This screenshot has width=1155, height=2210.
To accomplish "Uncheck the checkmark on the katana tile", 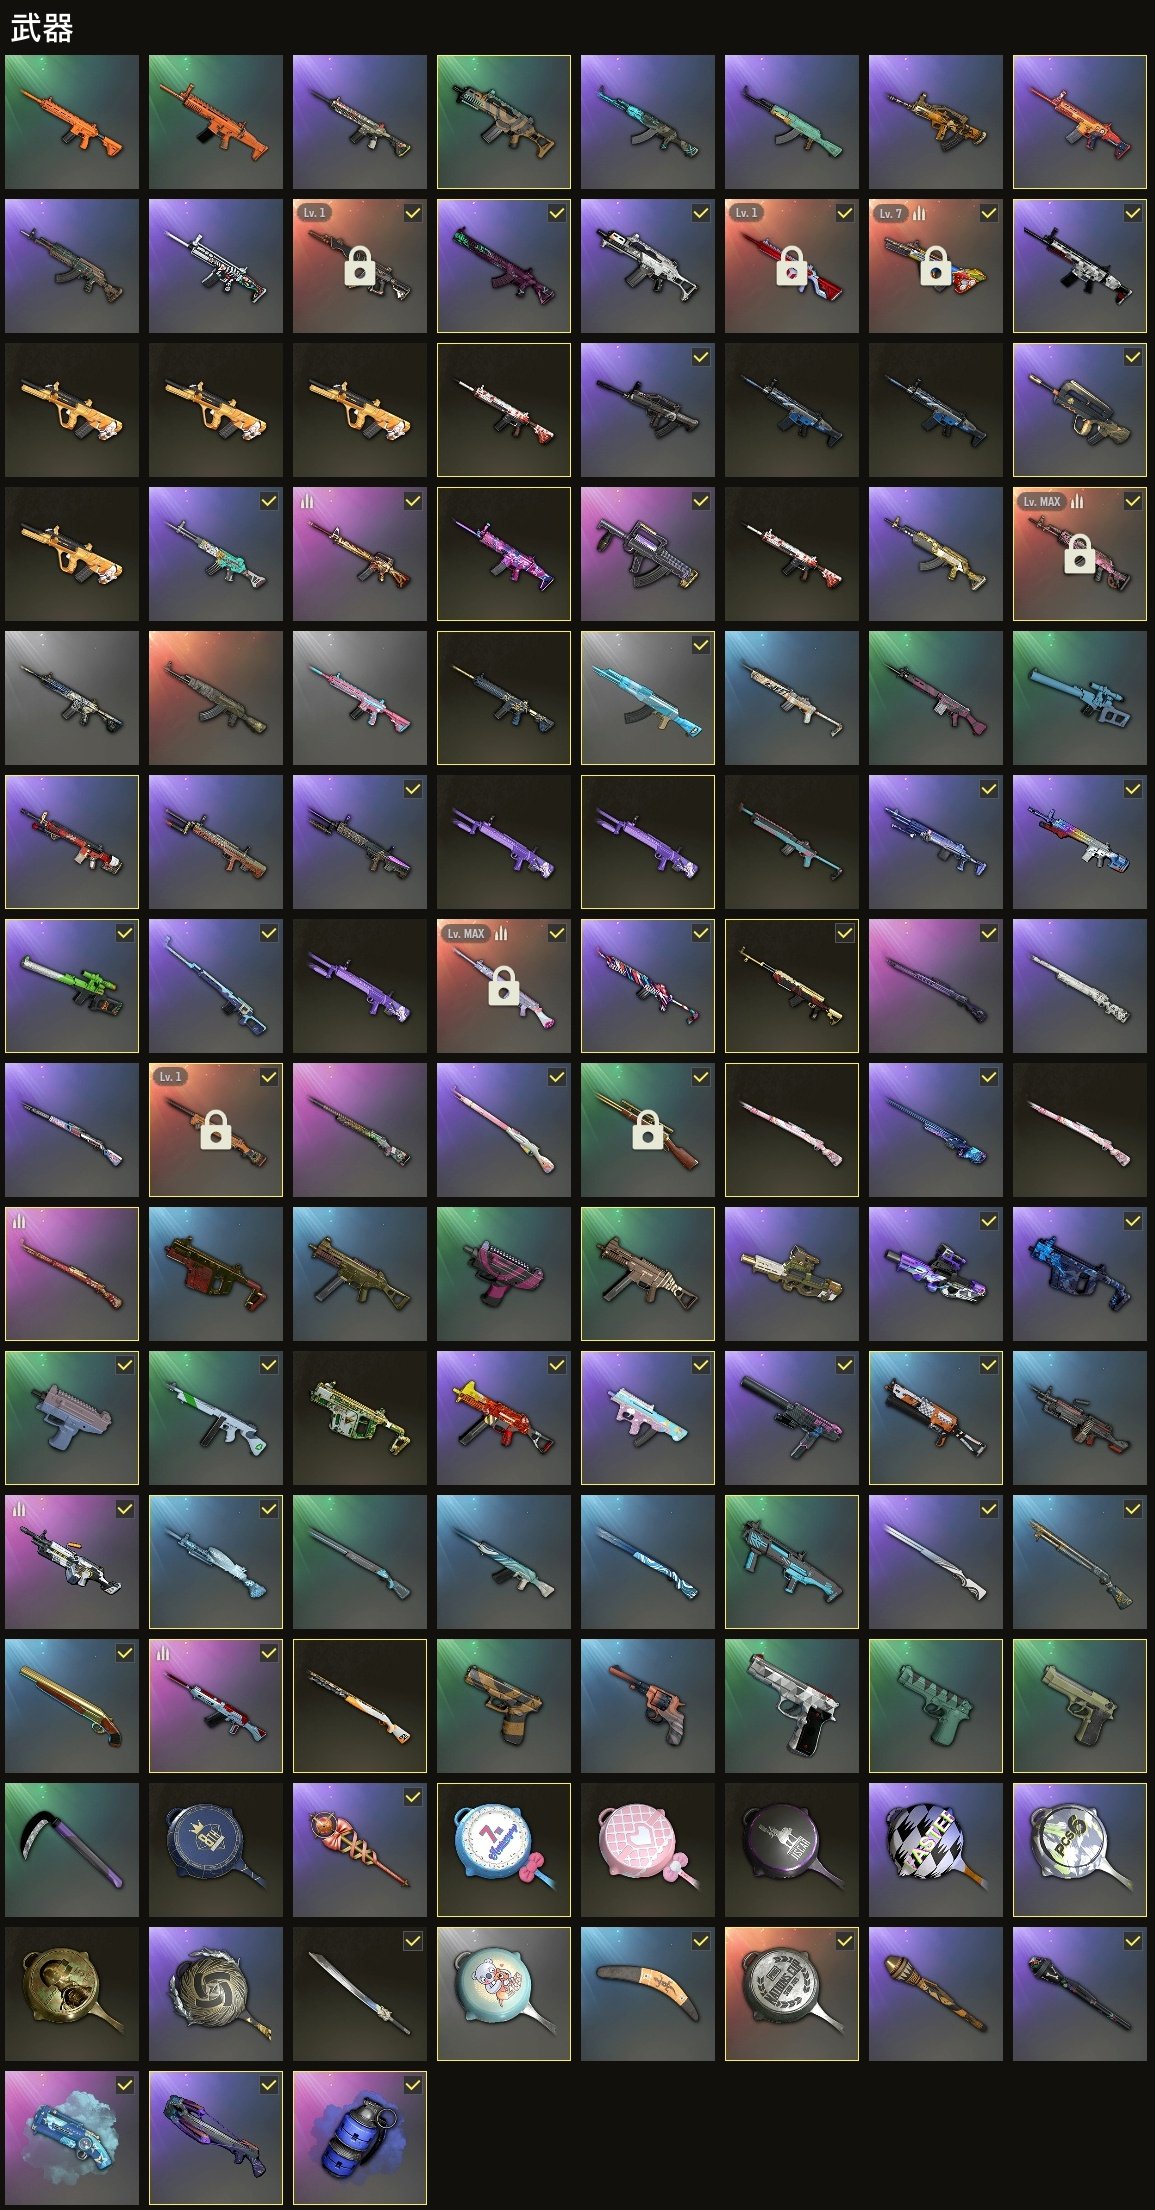I will [413, 1941].
